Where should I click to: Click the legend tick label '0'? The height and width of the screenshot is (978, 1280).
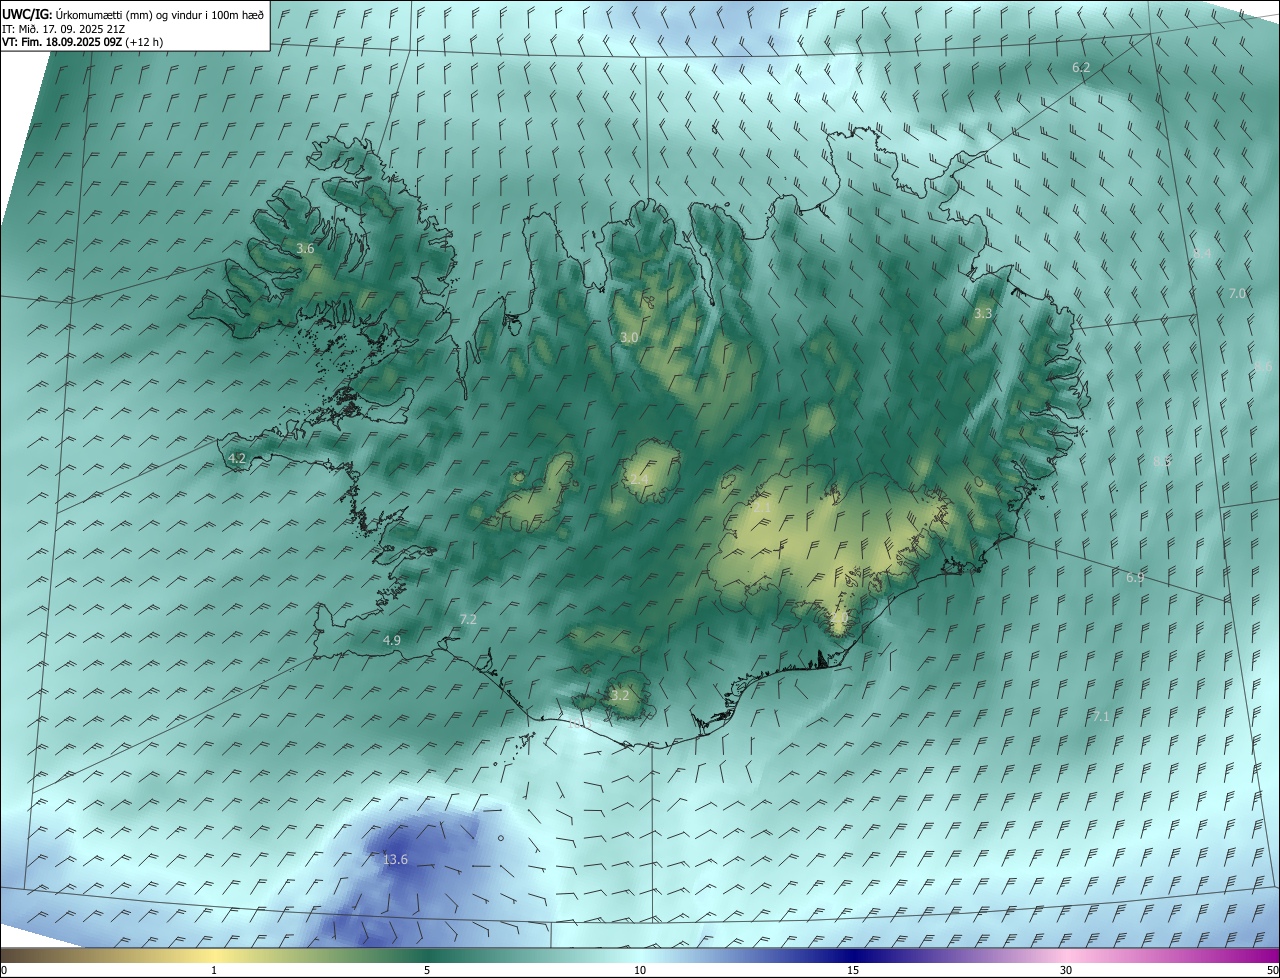coord(4,970)
